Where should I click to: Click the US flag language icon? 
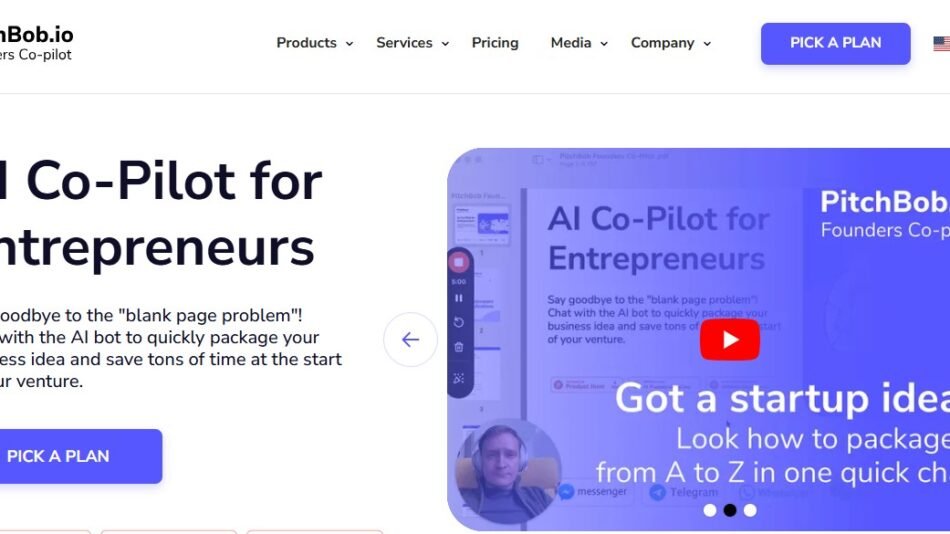point(942,44)
